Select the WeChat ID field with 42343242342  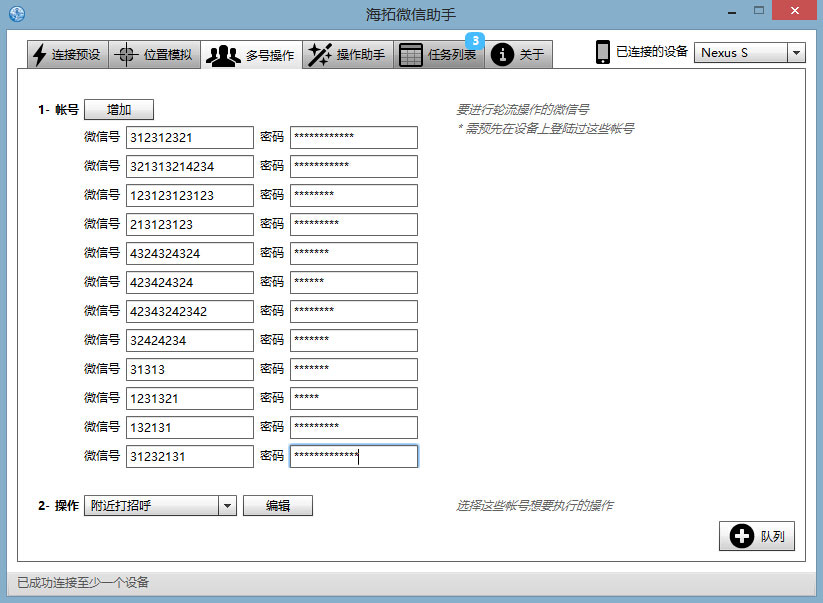(x=190, y=312)
